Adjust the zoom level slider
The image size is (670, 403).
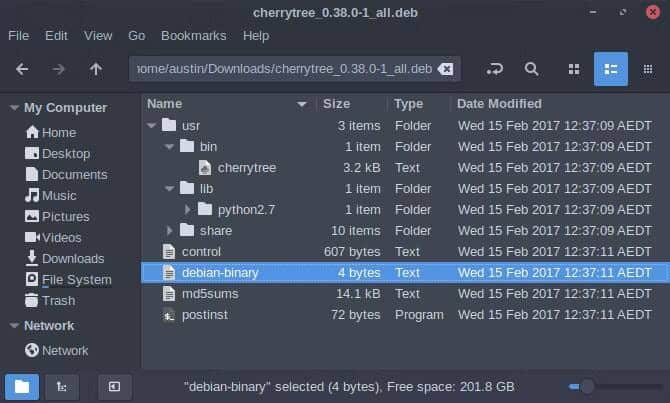click(x=587, y=386)
